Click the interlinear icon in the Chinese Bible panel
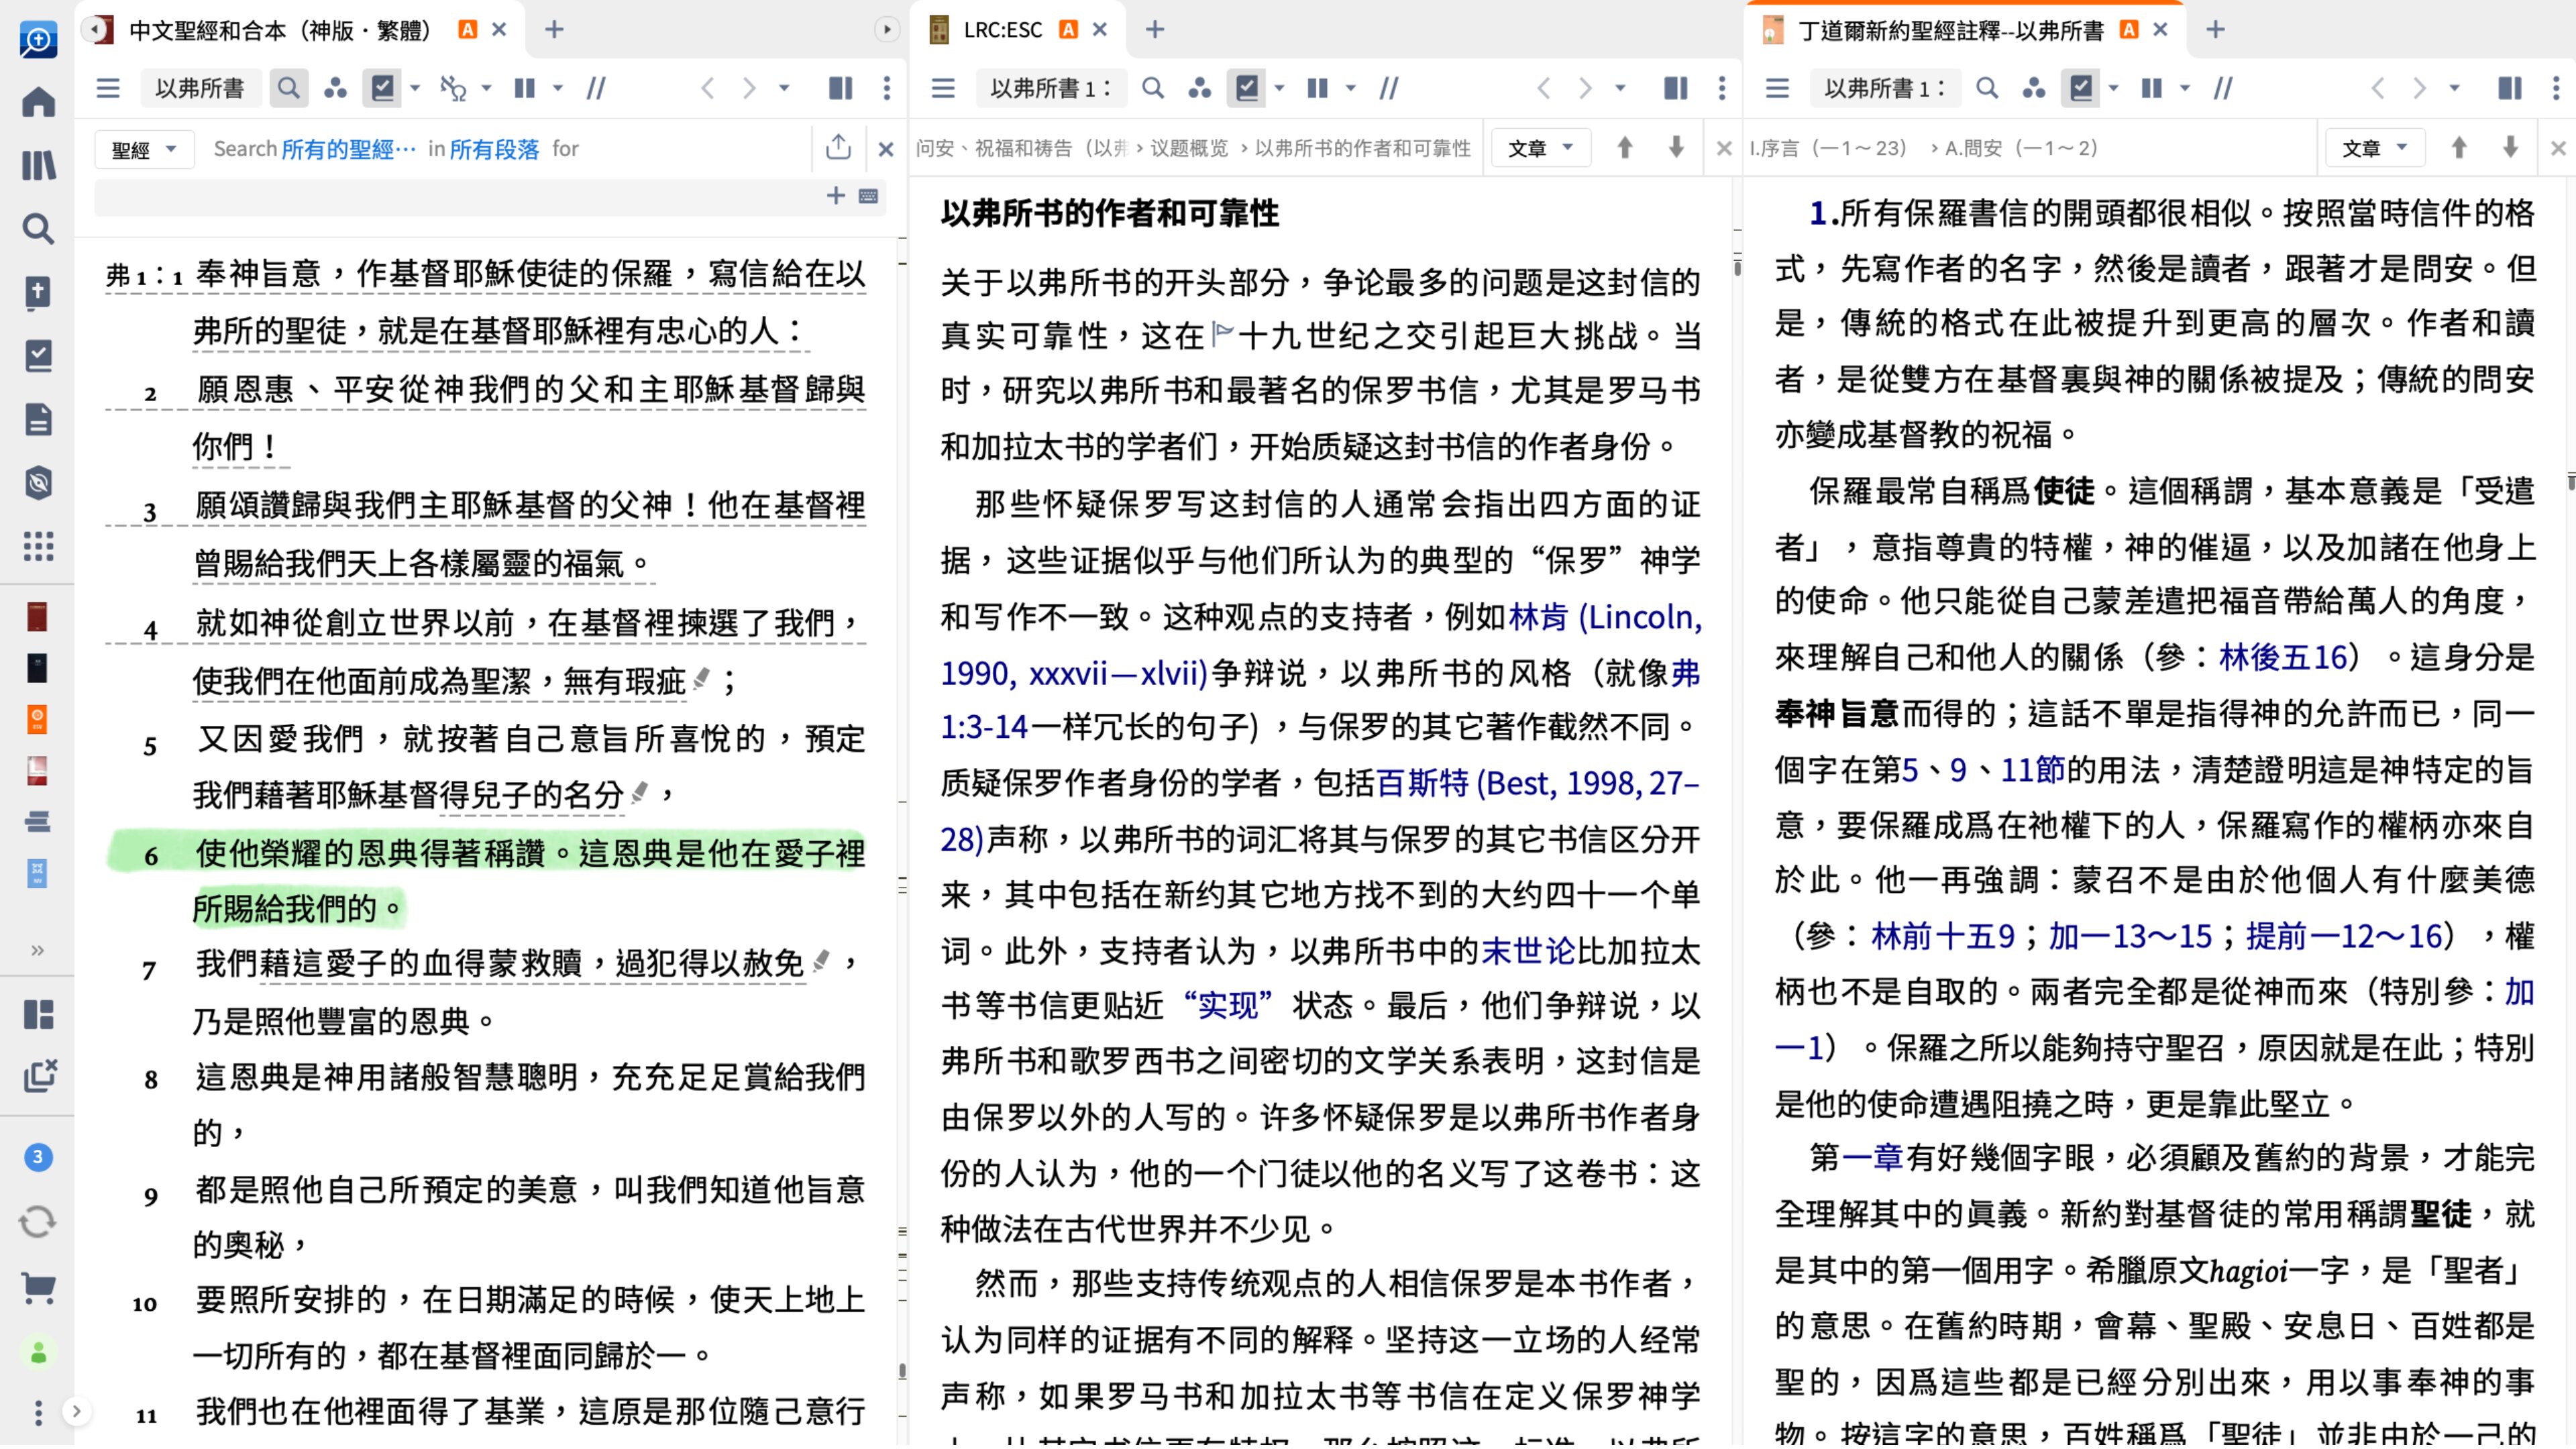 pos(454,88)
